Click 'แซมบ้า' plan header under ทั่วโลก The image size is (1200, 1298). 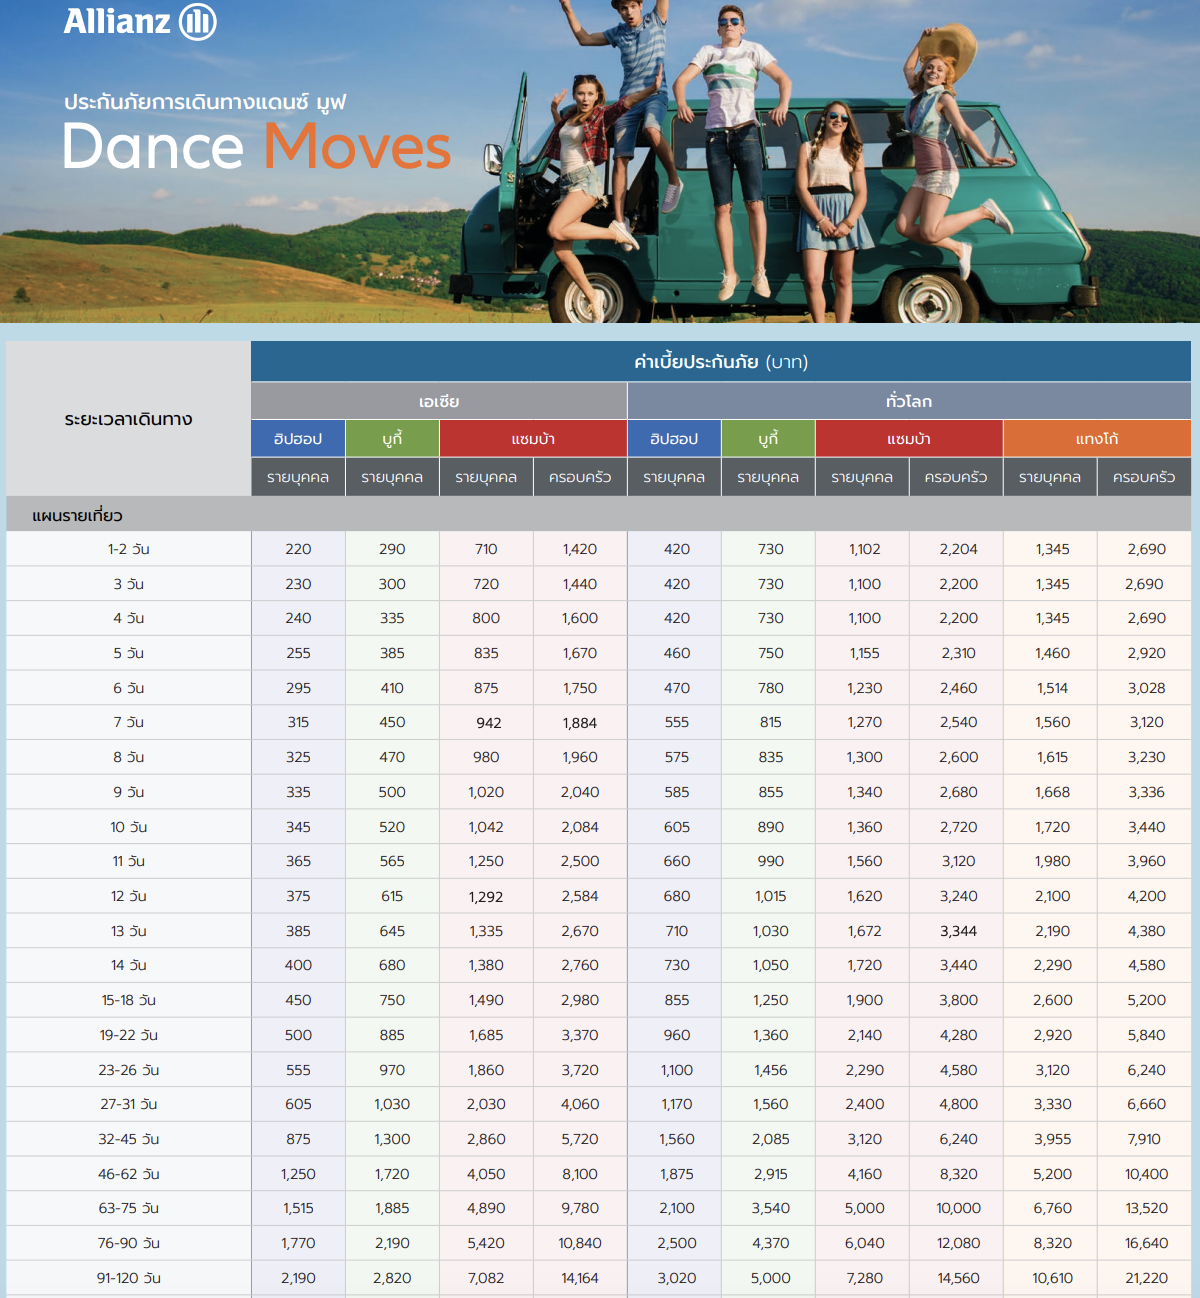909,439
